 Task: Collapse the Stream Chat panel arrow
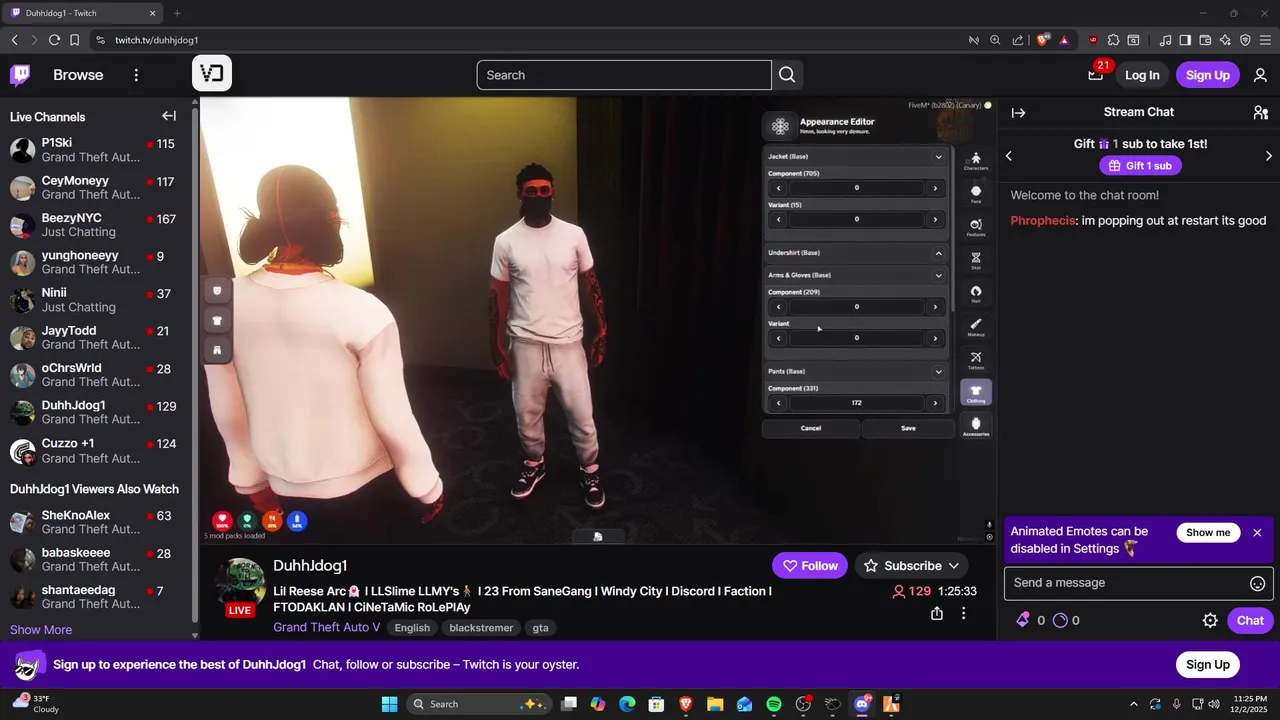coord(1018,112)
